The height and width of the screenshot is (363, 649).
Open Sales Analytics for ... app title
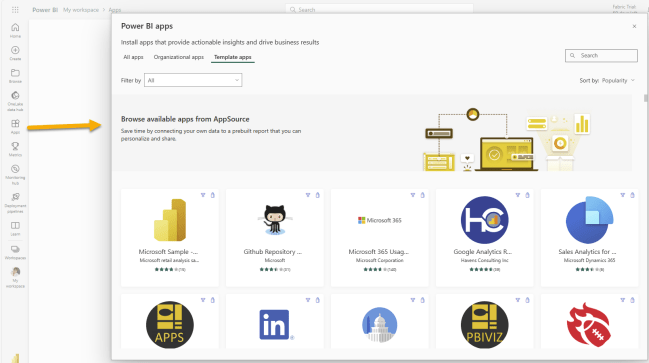click(x=587, y=252)
